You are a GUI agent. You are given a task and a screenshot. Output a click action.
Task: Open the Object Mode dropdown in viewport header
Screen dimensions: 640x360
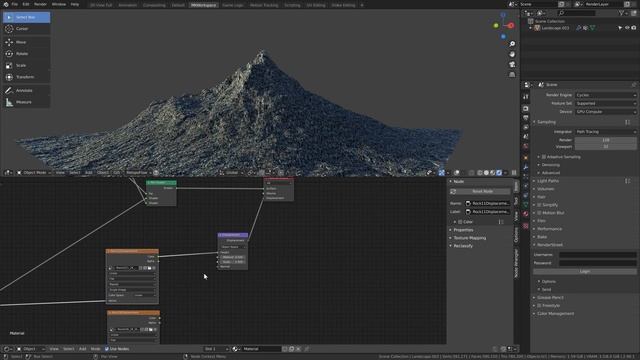[34, 173]
